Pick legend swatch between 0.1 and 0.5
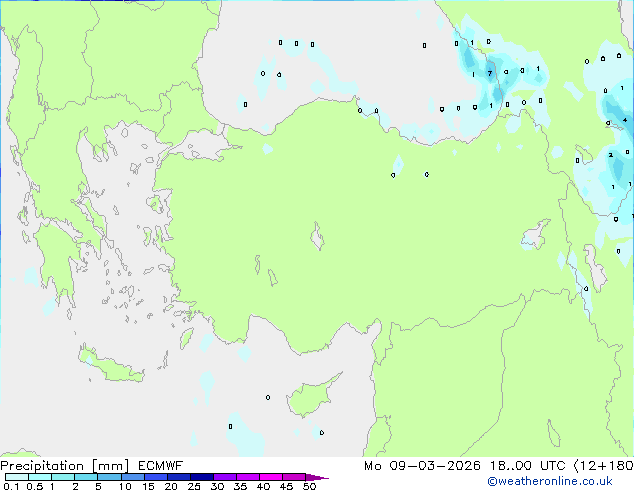Viewport: 634px width, 490px height. click(x=17, y=477)
